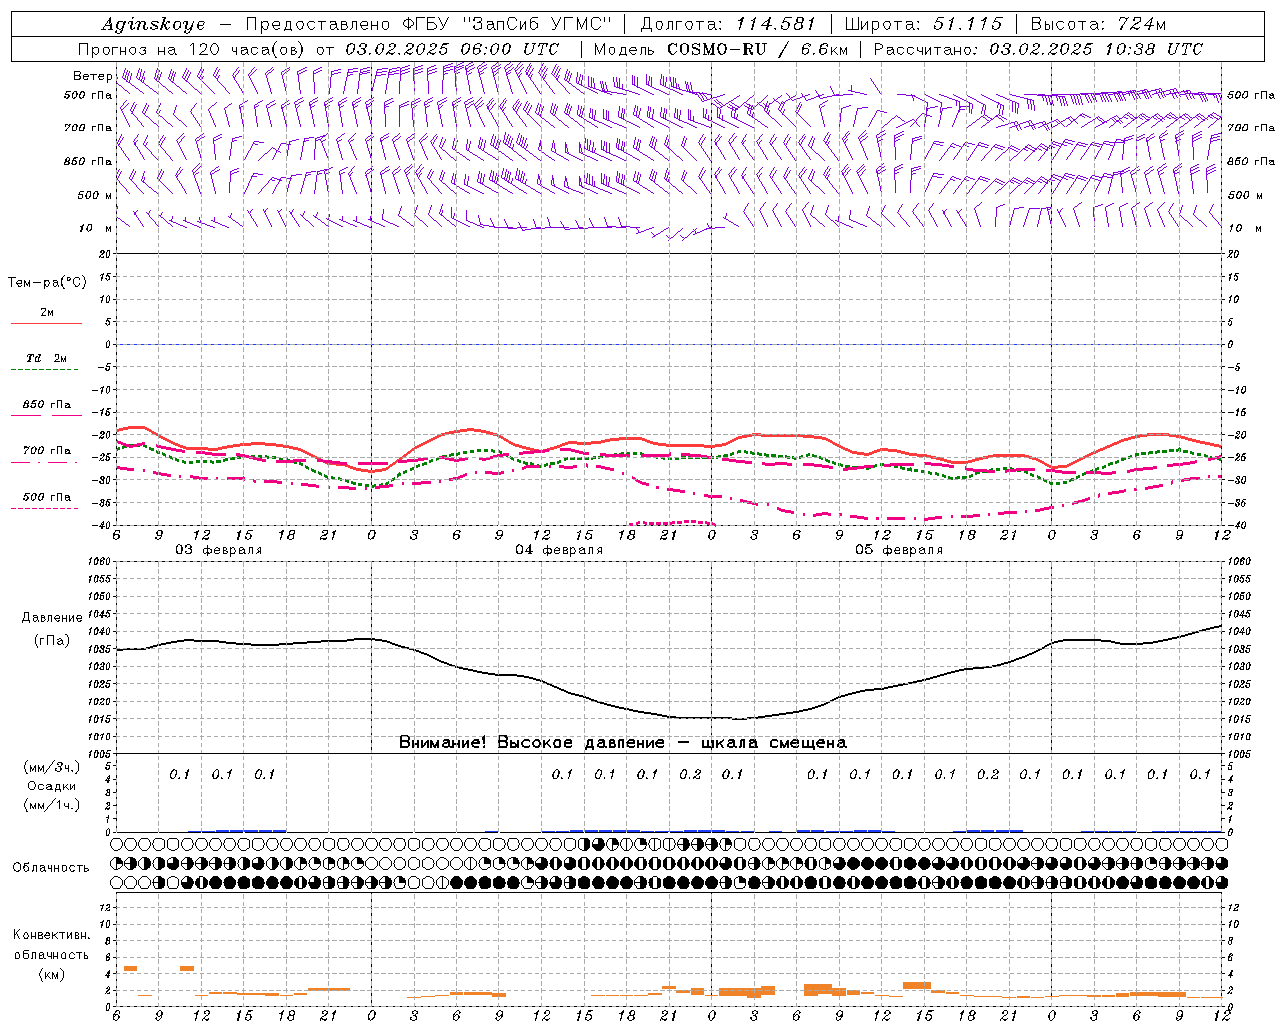Click the Тем-ра(°C) temperature axis label
Screen dimensions: 1280x1024
pos(47,283)
